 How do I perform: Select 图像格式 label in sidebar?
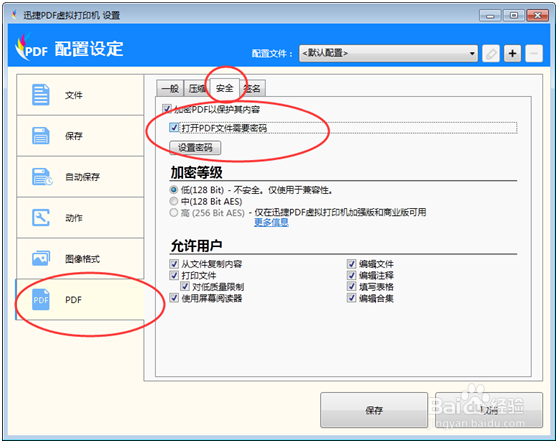tap(82, 259)
